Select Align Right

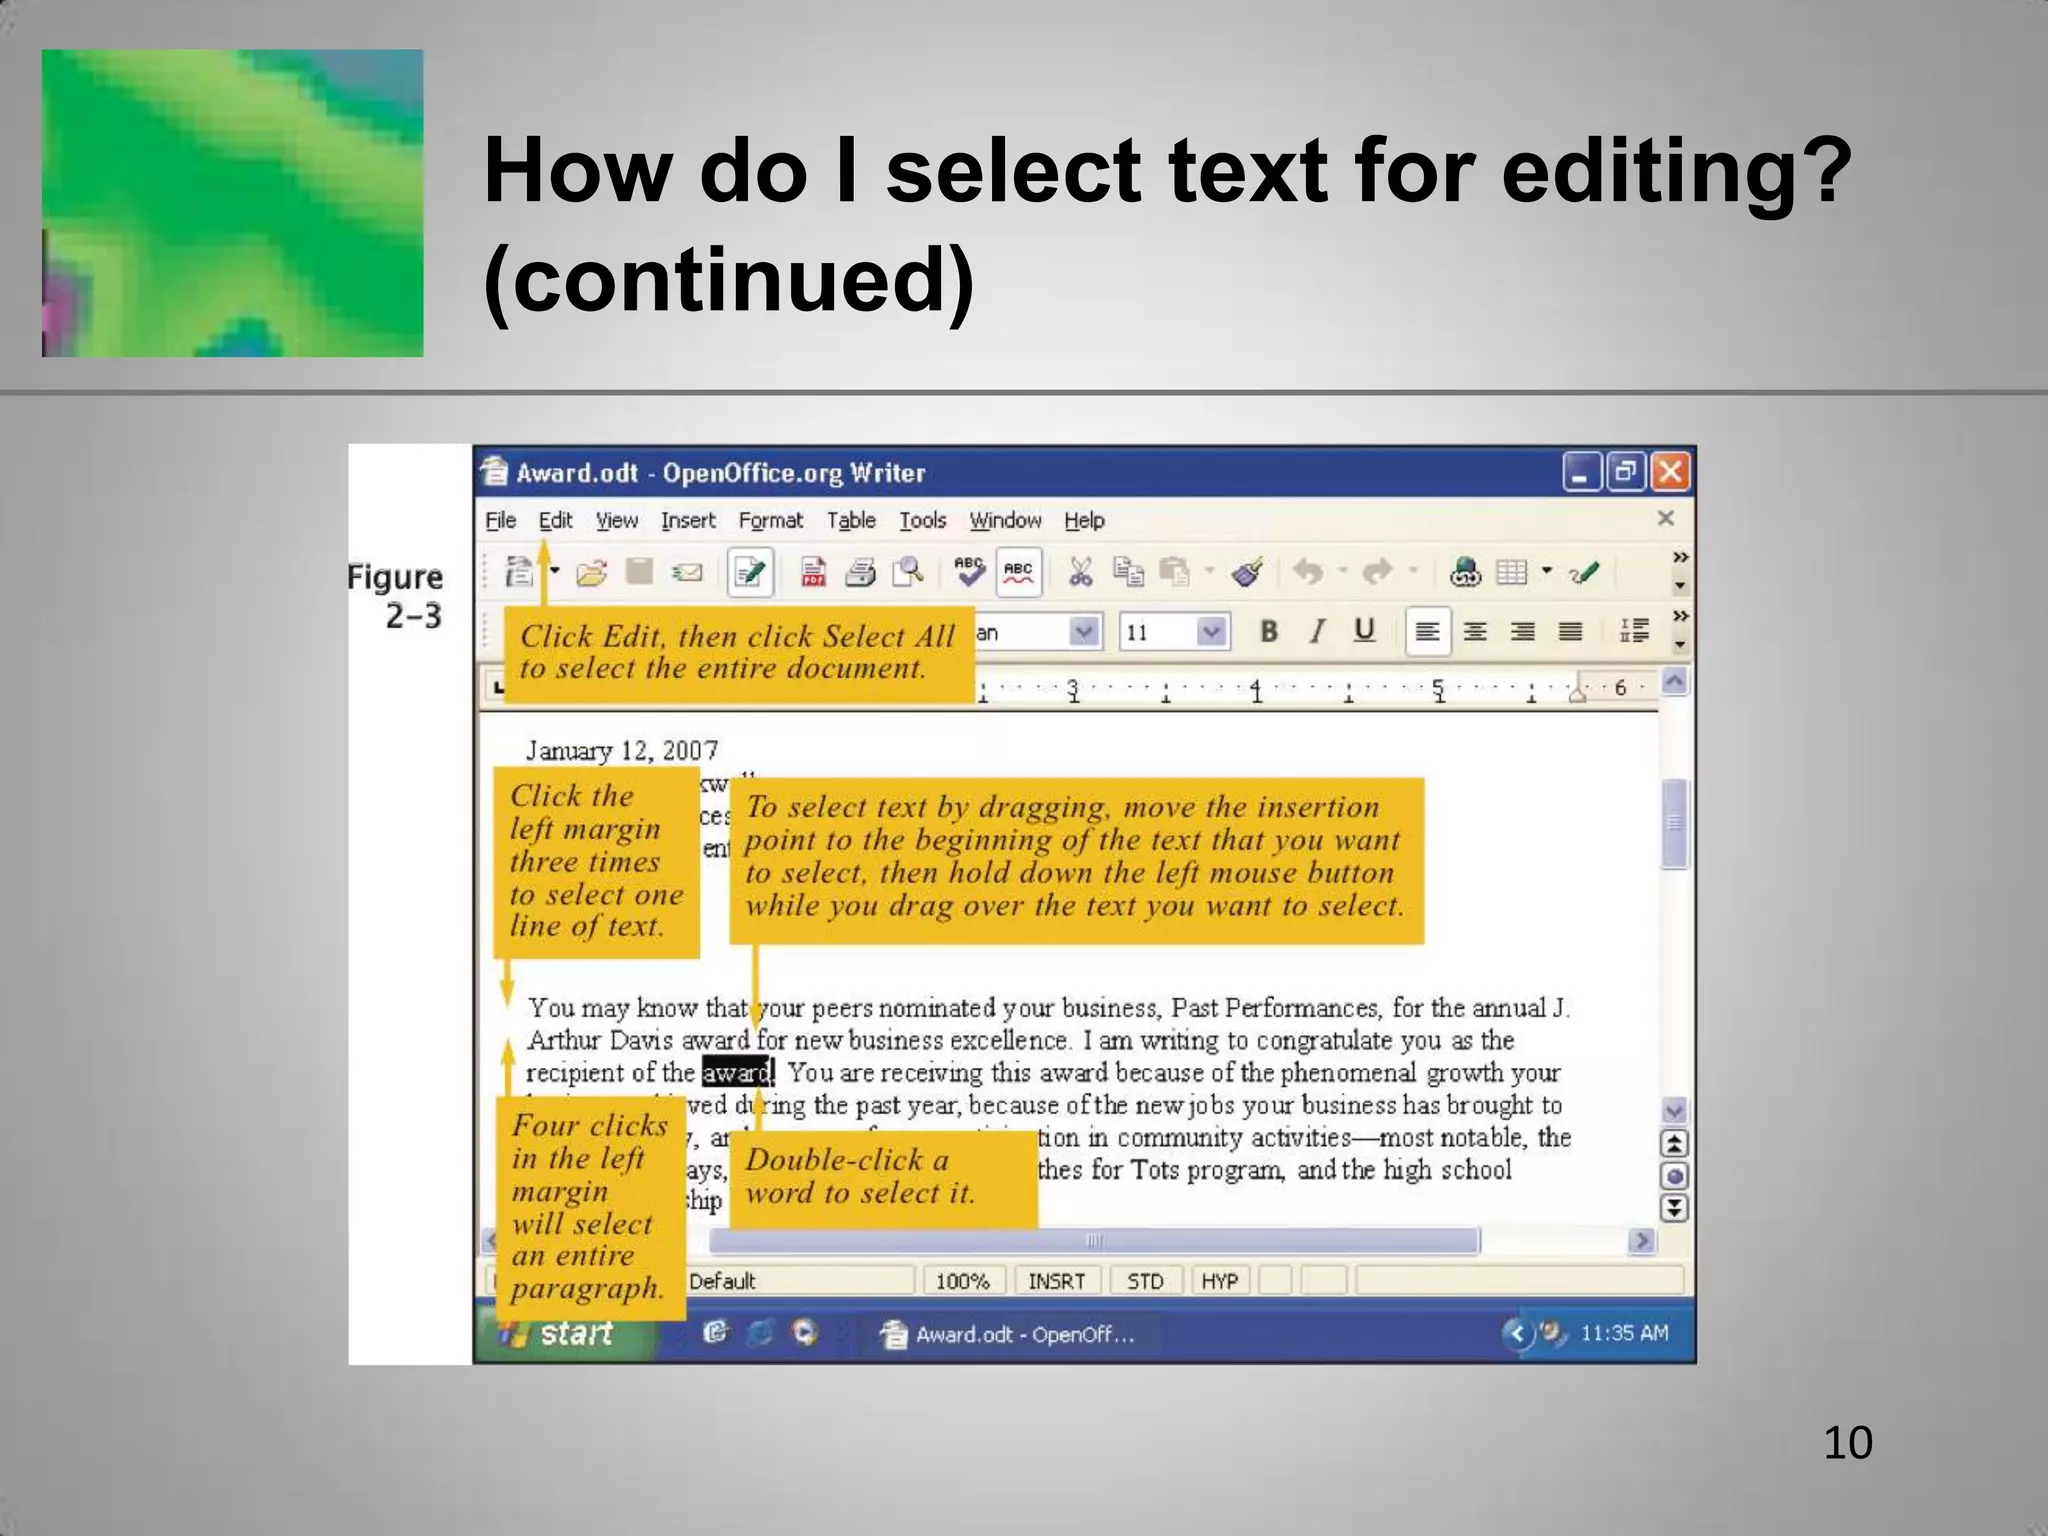[1522, 632]
